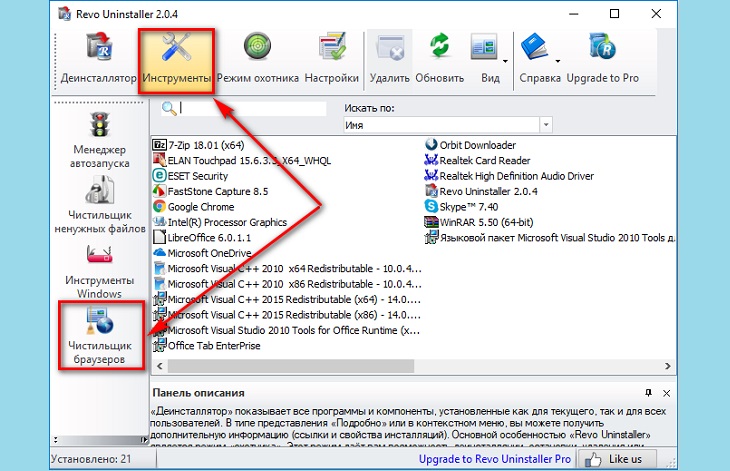The height and width of the screenshot is (471, 730).
Task: Open Чистильщик ненужных файлов tool
Action: point(100,205)
